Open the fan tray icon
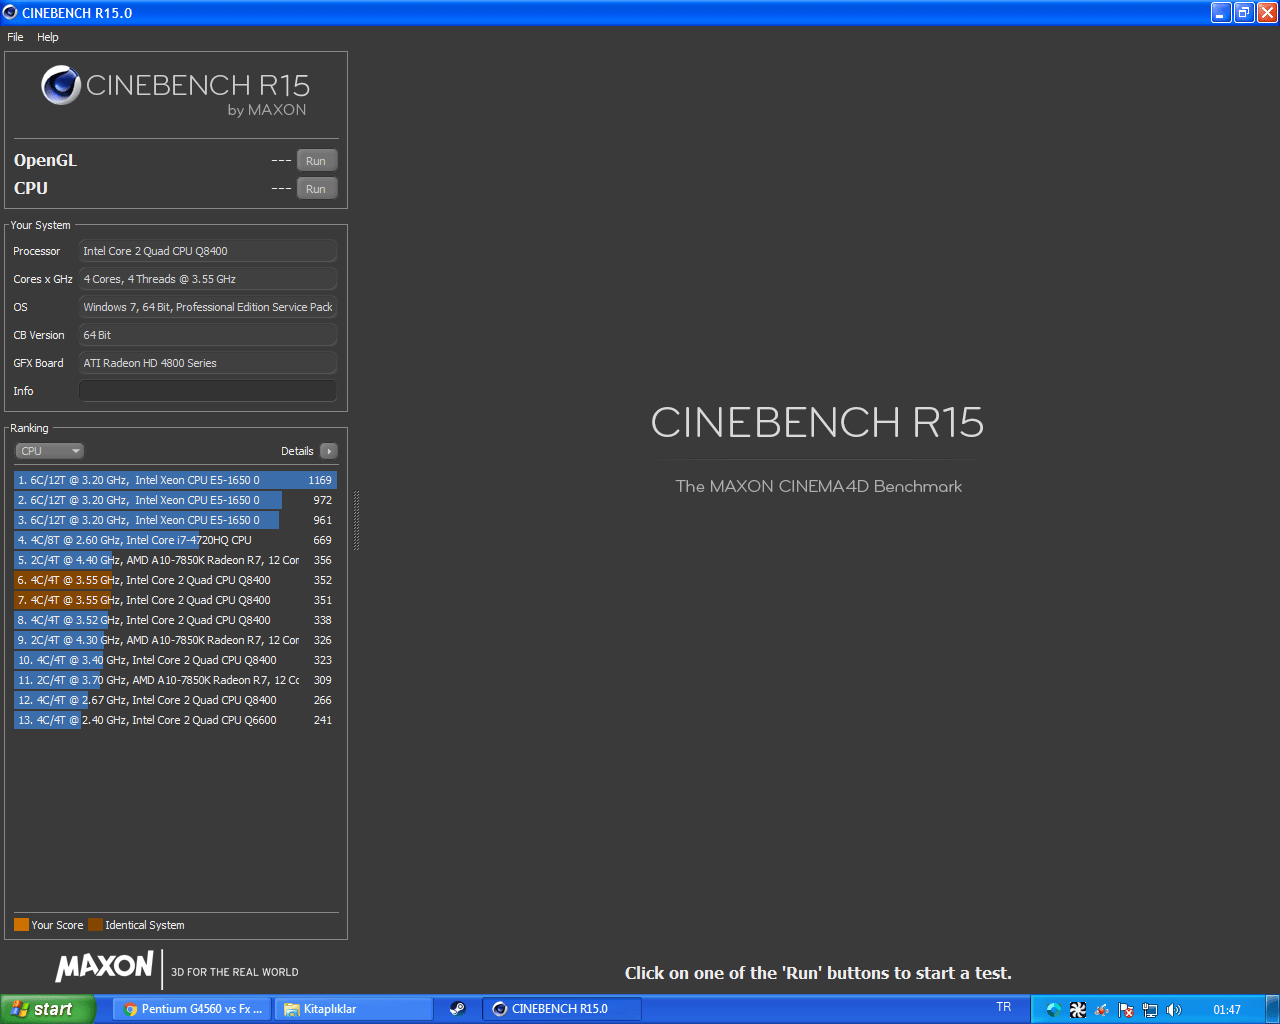Image resolution: width=1280 pixels, height=1024 pixels. tap(1077, 1010)
